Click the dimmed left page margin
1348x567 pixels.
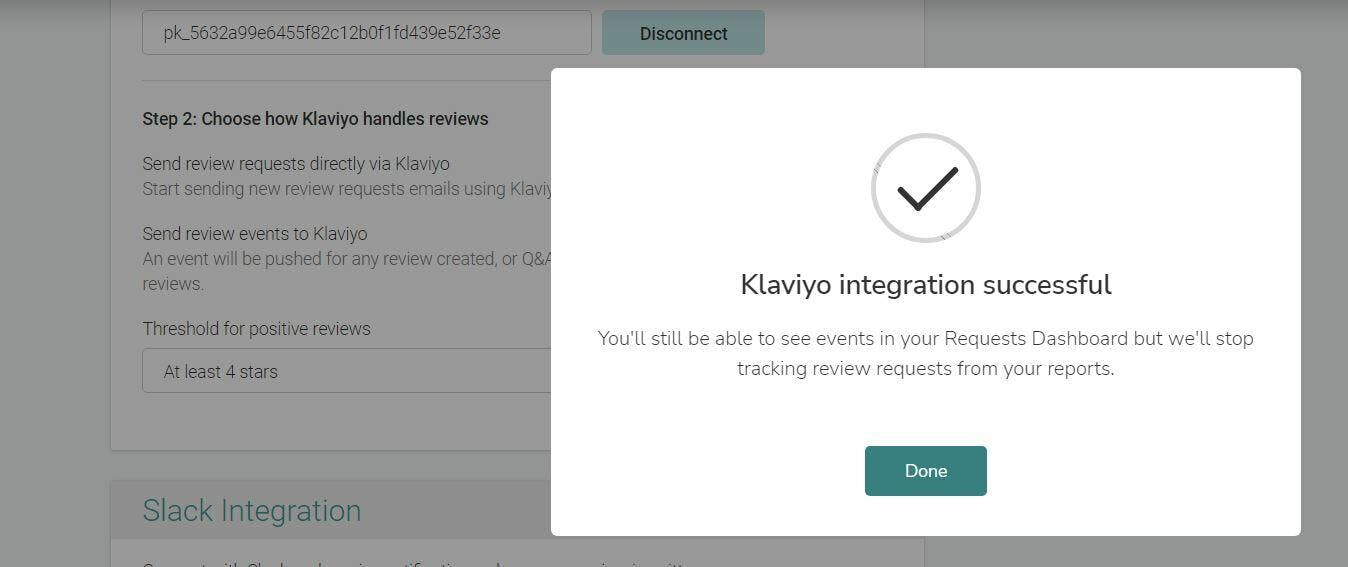coord(54,300)
